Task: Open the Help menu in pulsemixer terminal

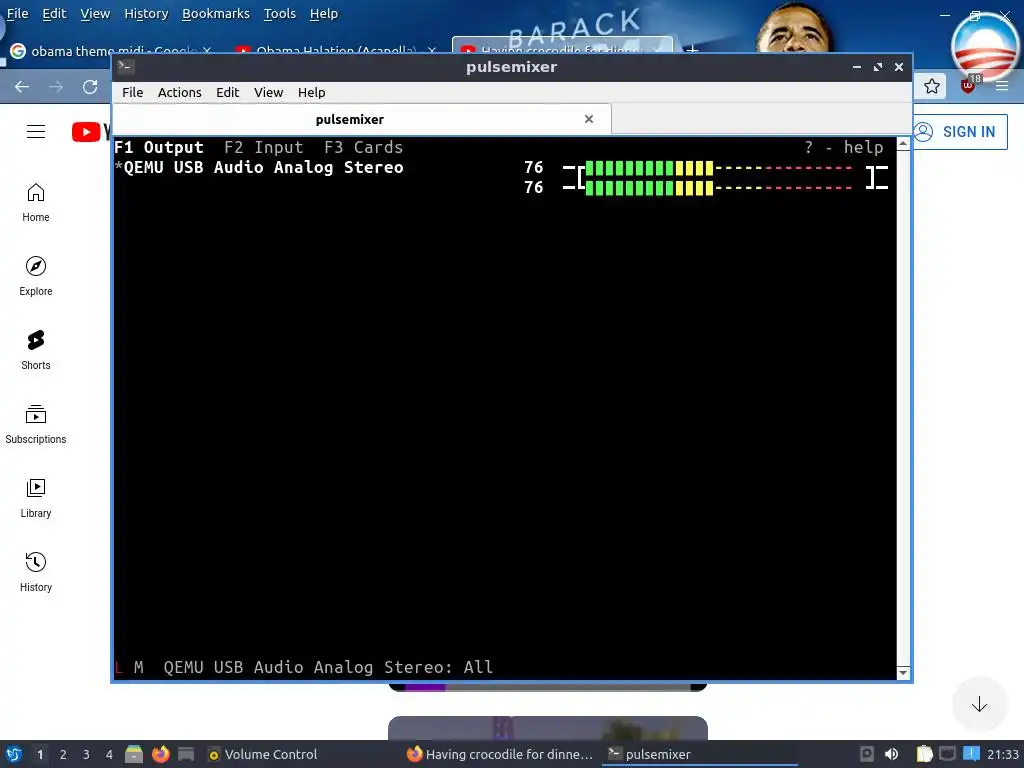Action: point(312,92)
